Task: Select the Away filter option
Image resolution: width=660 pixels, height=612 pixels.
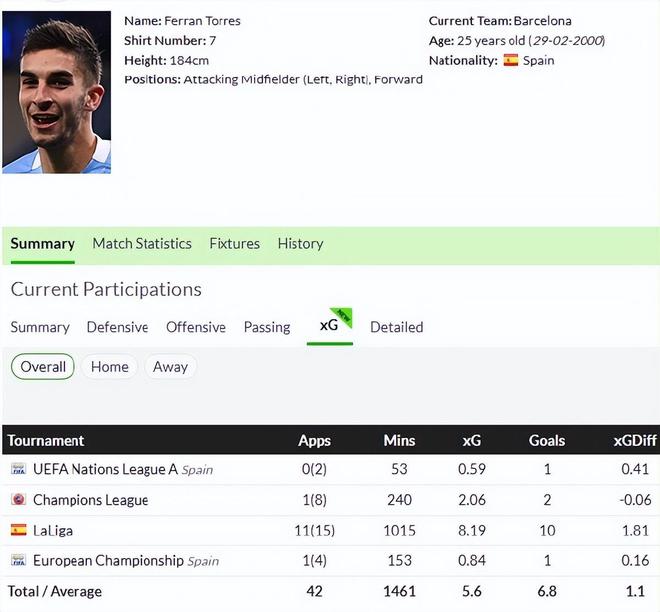Action: [x=170, y=367]
